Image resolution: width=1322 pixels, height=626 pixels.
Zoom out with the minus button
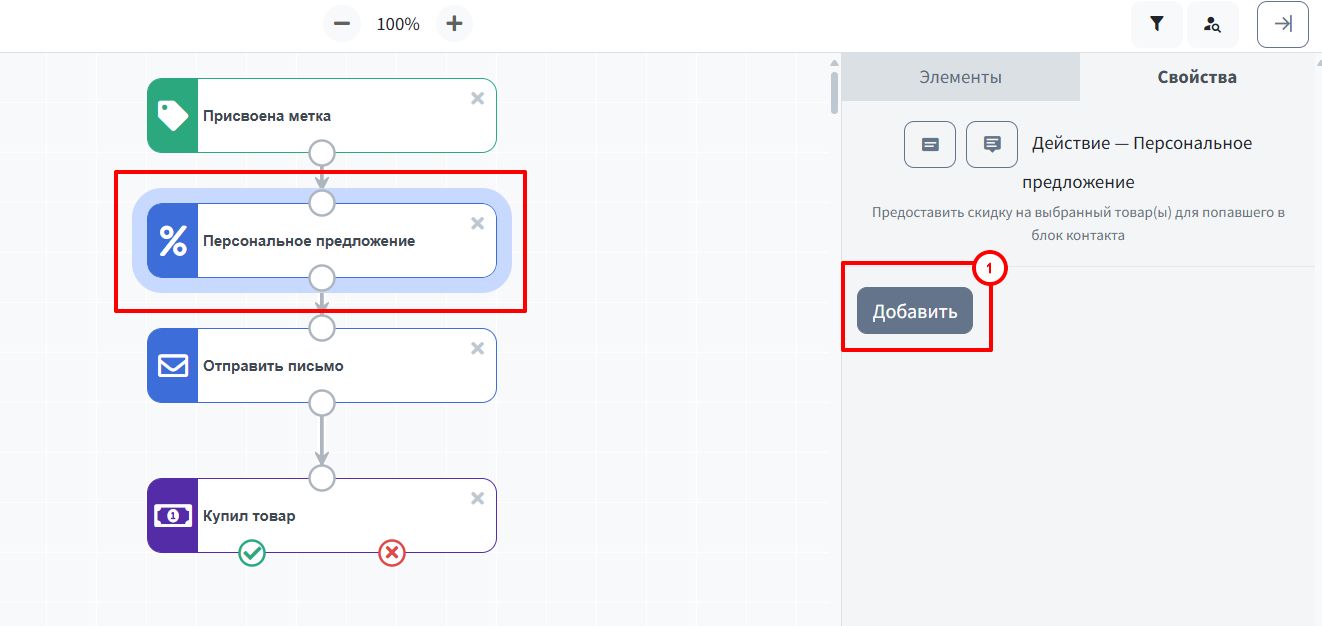[x=342, y=23]
